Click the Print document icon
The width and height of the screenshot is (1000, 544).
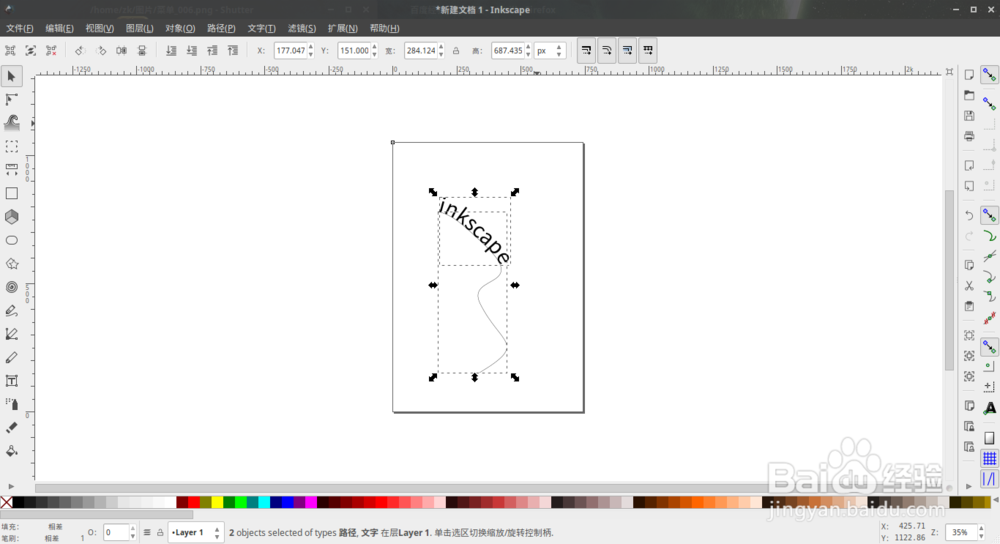969,136
